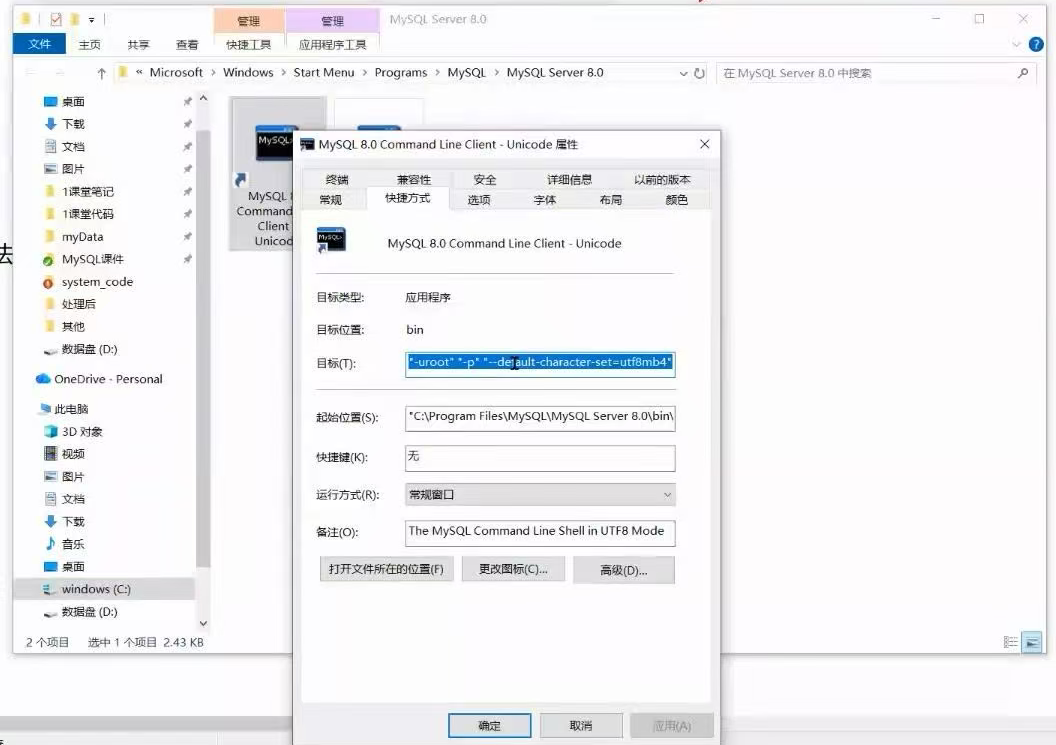The image size is (1056, 745).
Task: Switch to details view layout icon
Action: pos(1010,642)
